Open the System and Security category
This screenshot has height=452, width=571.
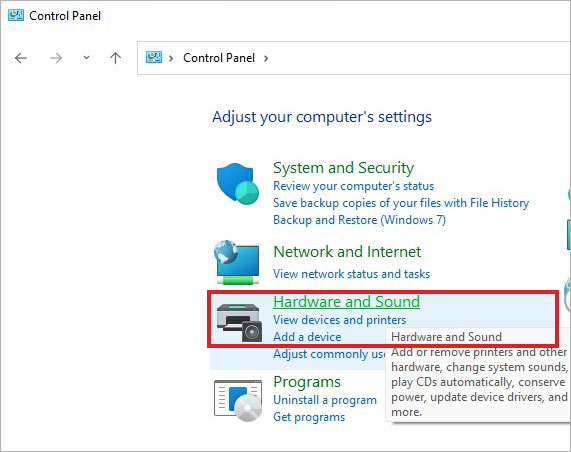343,168
